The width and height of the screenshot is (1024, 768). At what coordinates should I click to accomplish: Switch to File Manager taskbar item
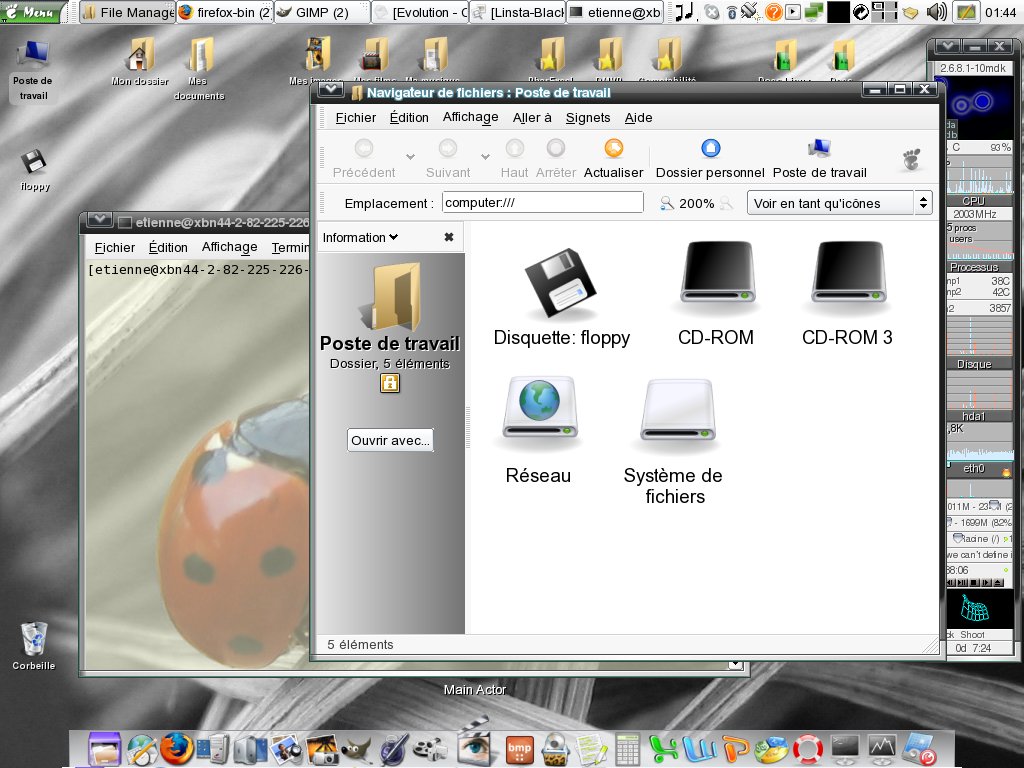pyautogui.click(x=128, y=12)
